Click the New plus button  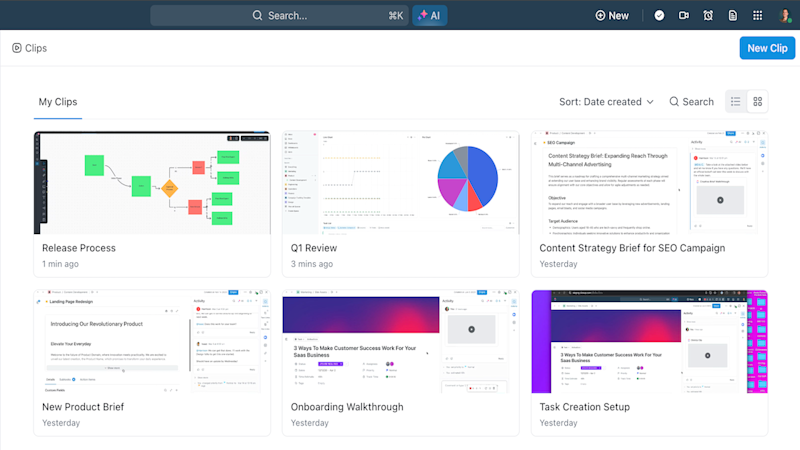coord(612,15)
